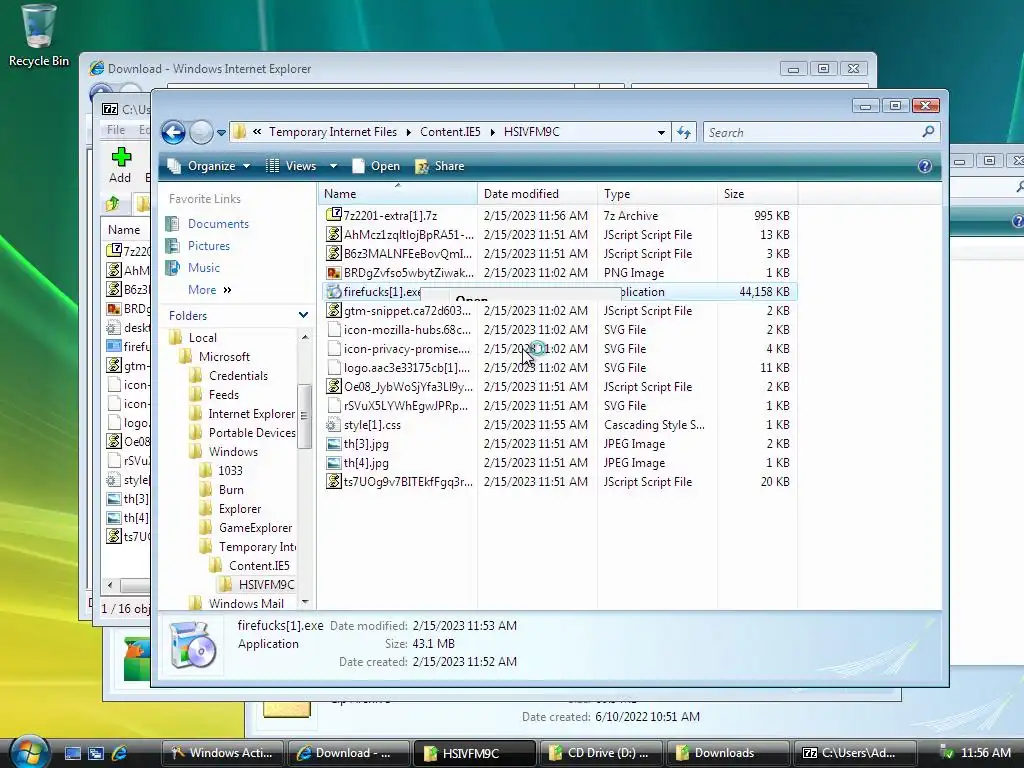Viewport: 1024px width, 768px height.
Task: Select the Local folder in tree
Action: (202, 338)
